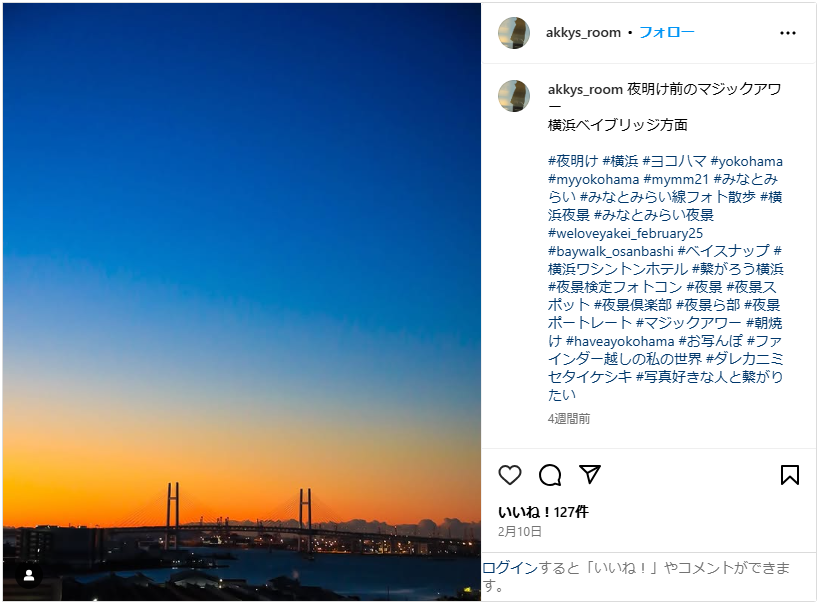The height and width of the screenshot is (606, 821).
Task: Open the three-dot more options menu
Action: click(788, 33)
